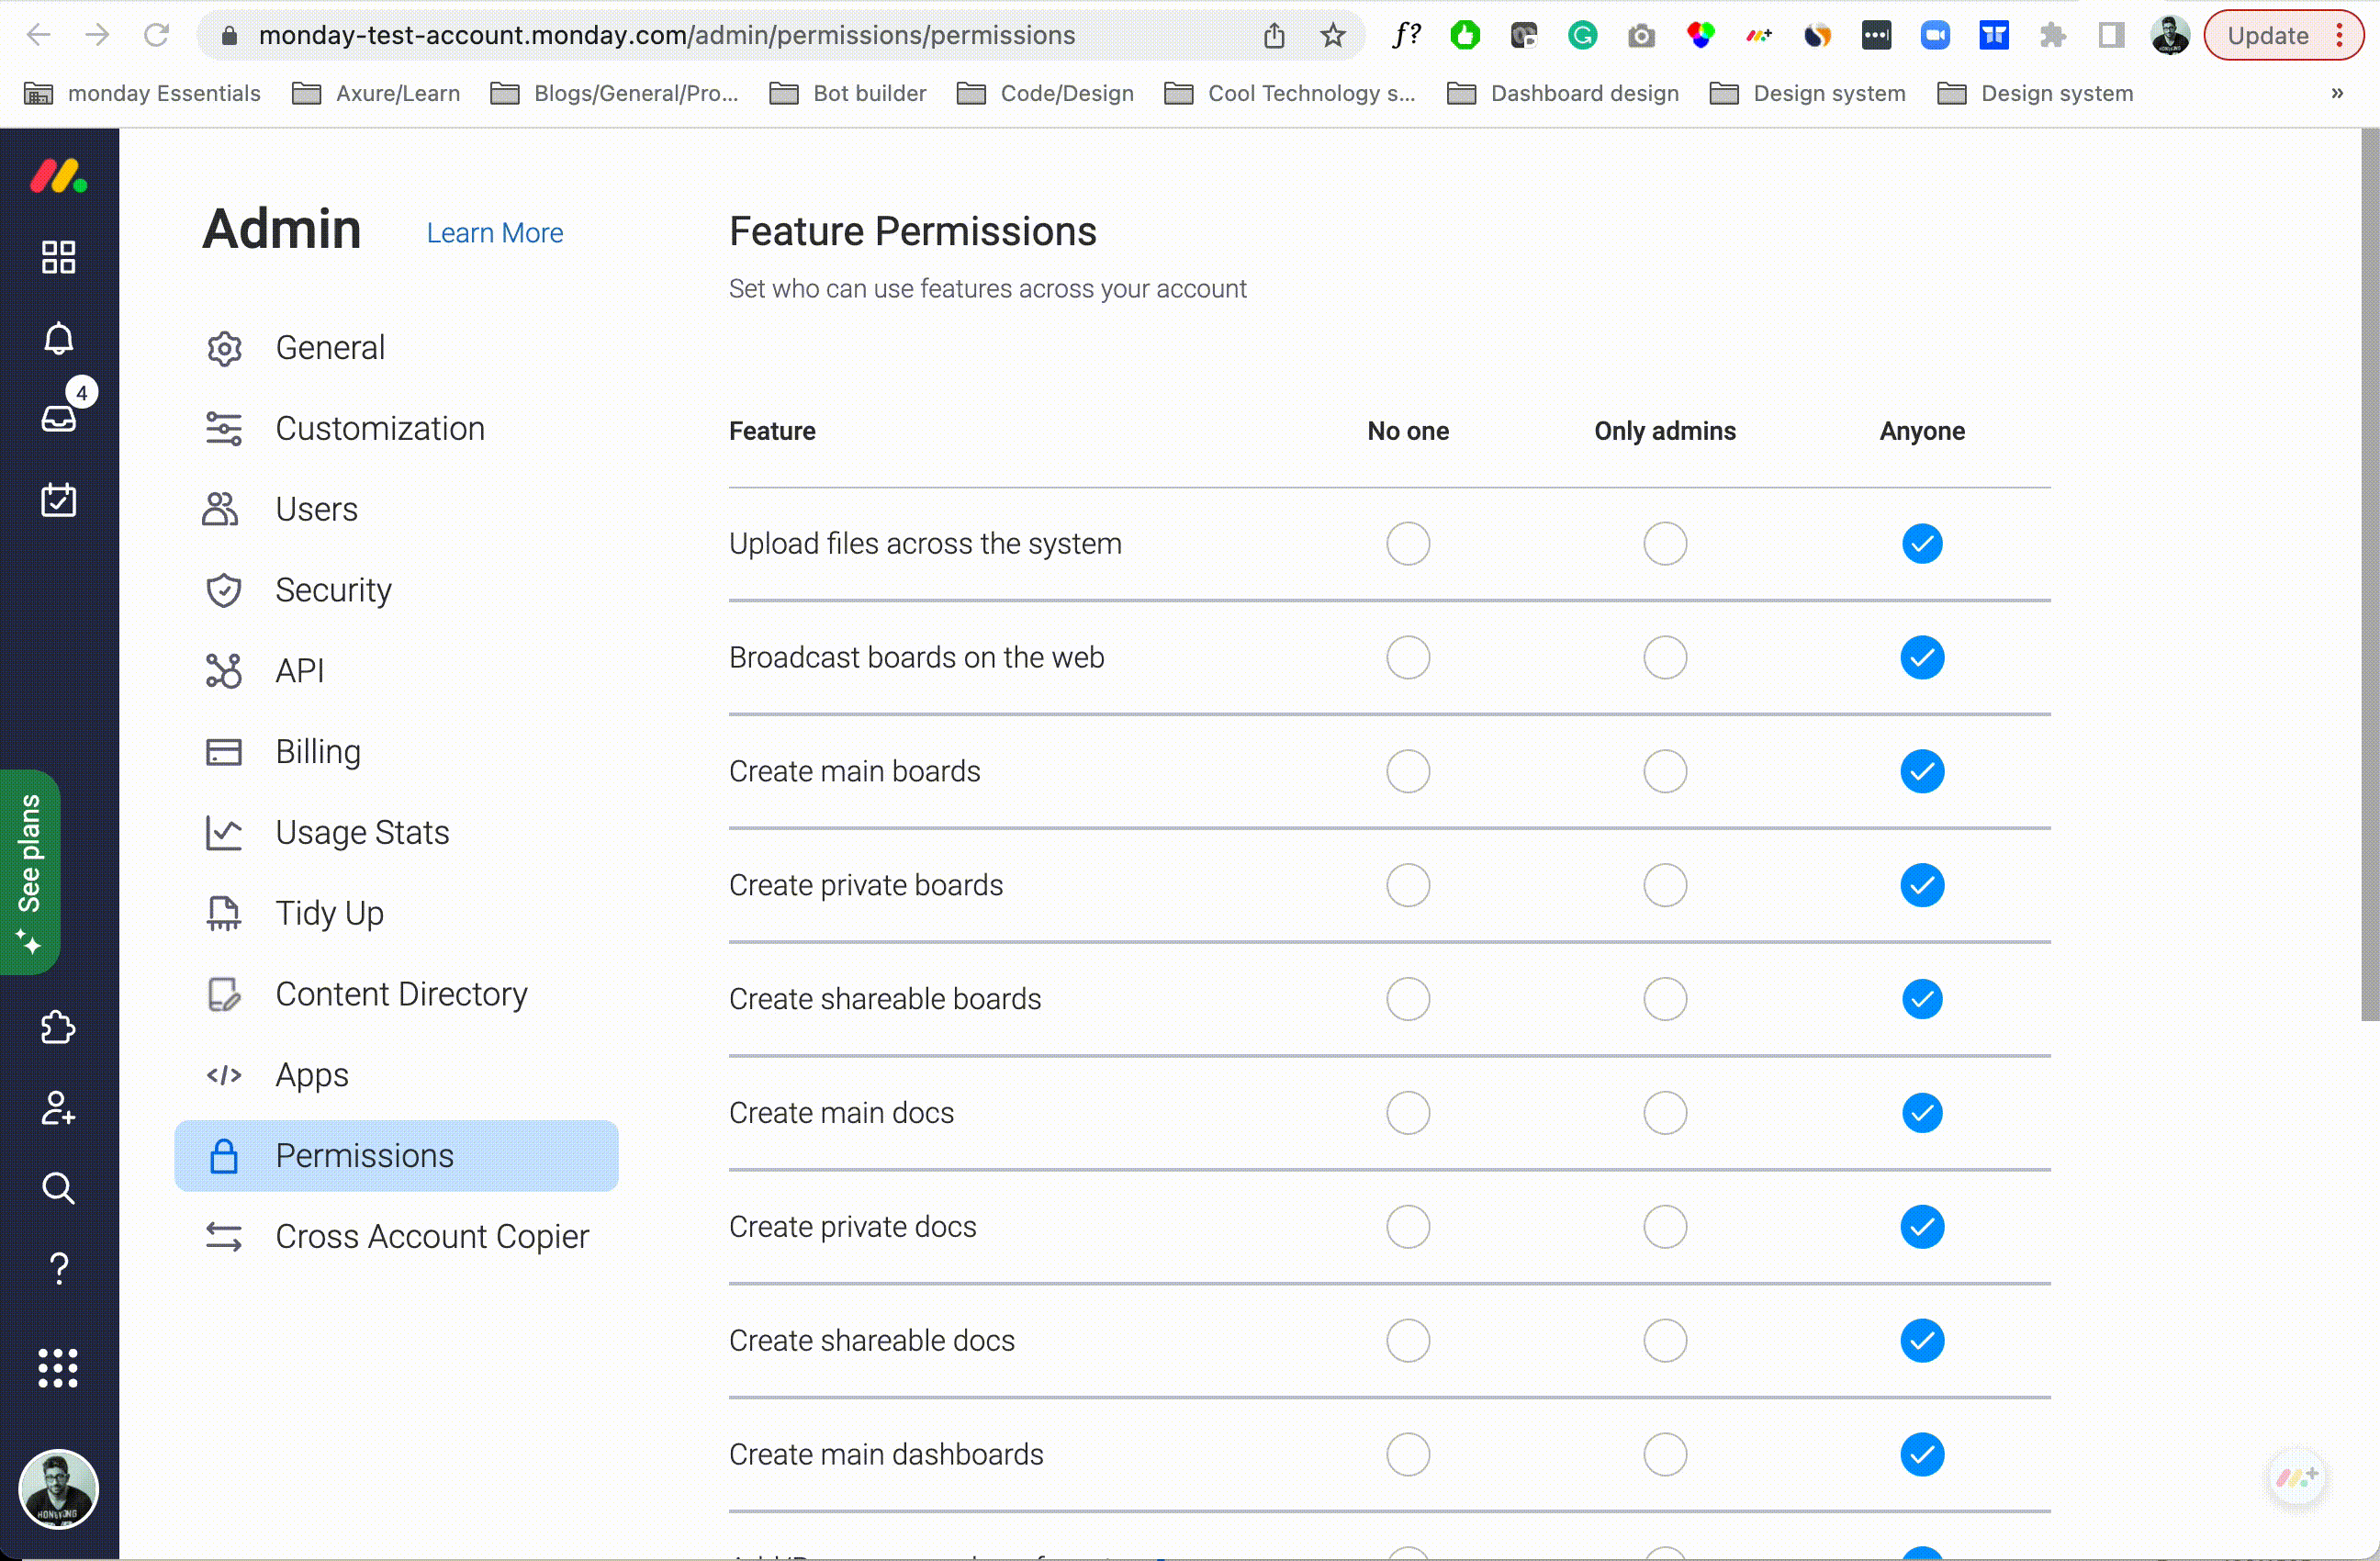The image size is (2380, 1561).
Task: Click the Zoom extension icon
Action: click(x=1935, y=35)
